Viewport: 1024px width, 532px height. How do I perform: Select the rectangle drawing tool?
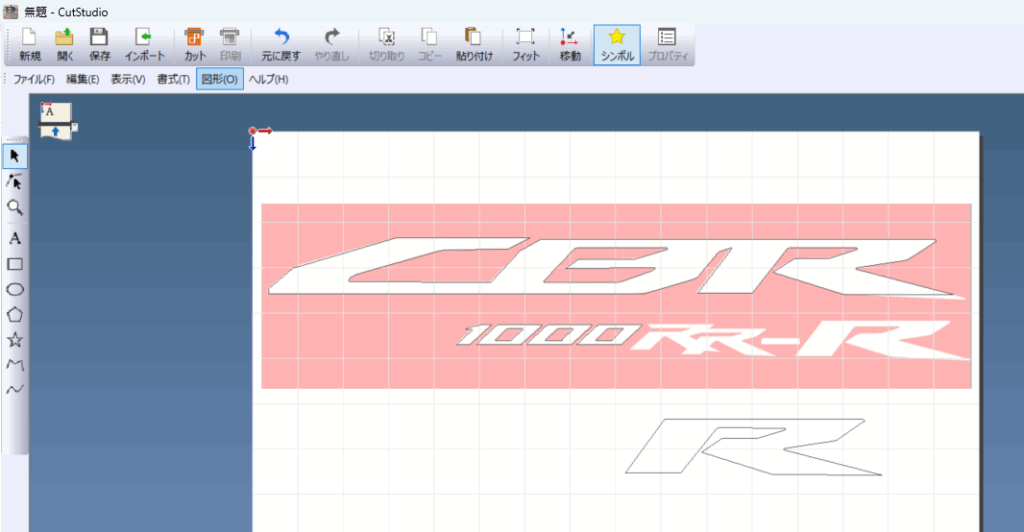click(14, 264)
